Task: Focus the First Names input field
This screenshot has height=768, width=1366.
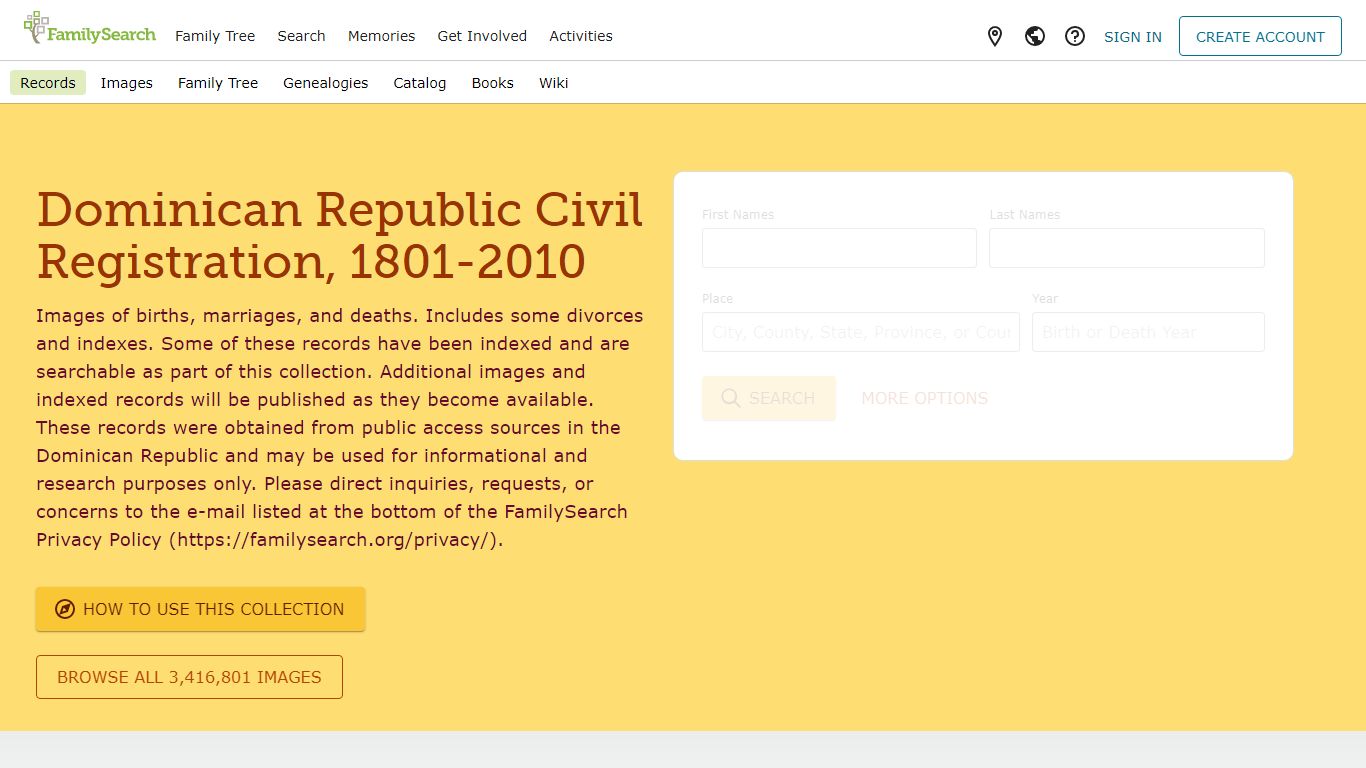Action: (x=839, y=248)
